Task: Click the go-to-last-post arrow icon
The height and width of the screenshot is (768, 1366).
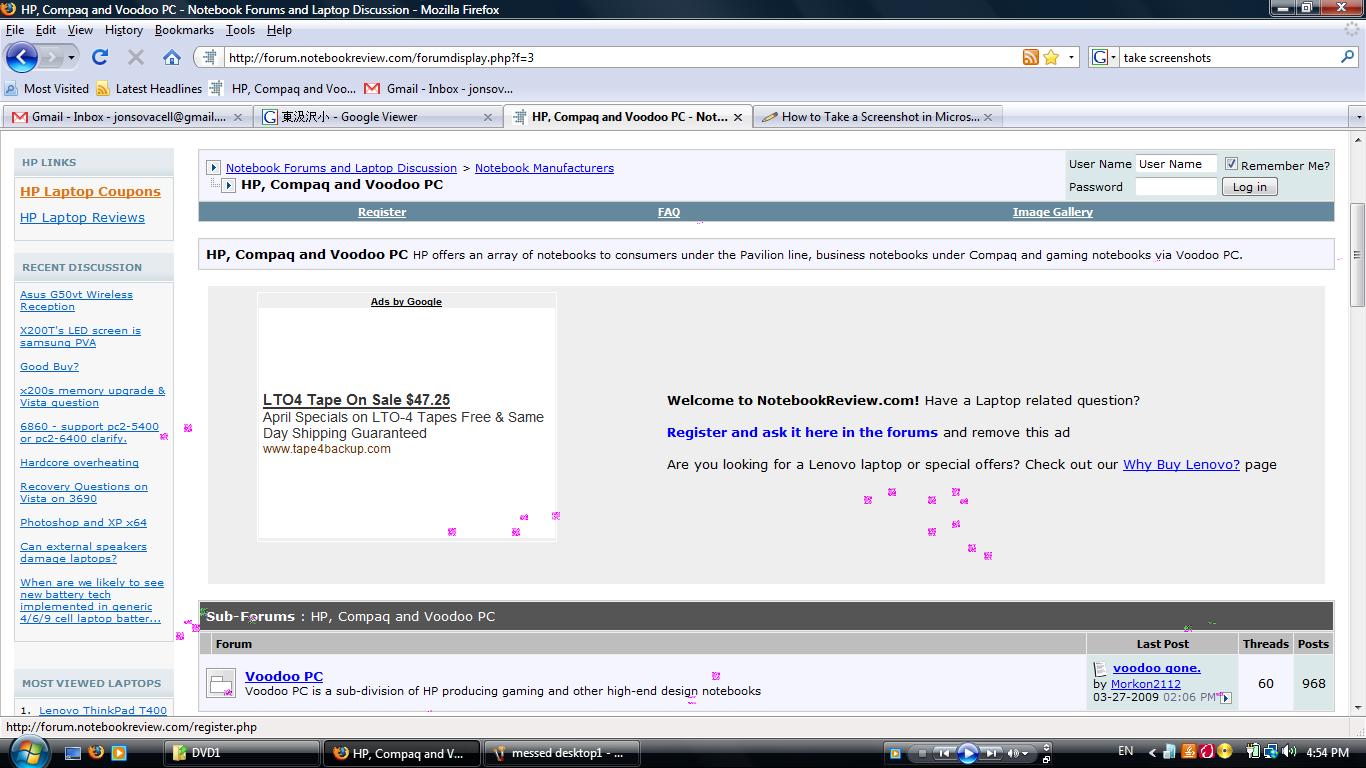Action: click(1226, 698)
